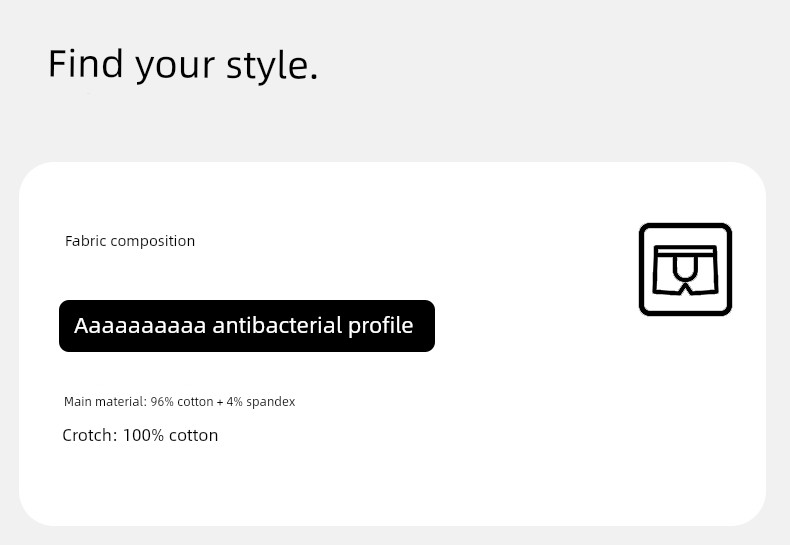Click 'Main material:' label text
The height and width of the screenshot is (545, 790).
pos(105,401)
